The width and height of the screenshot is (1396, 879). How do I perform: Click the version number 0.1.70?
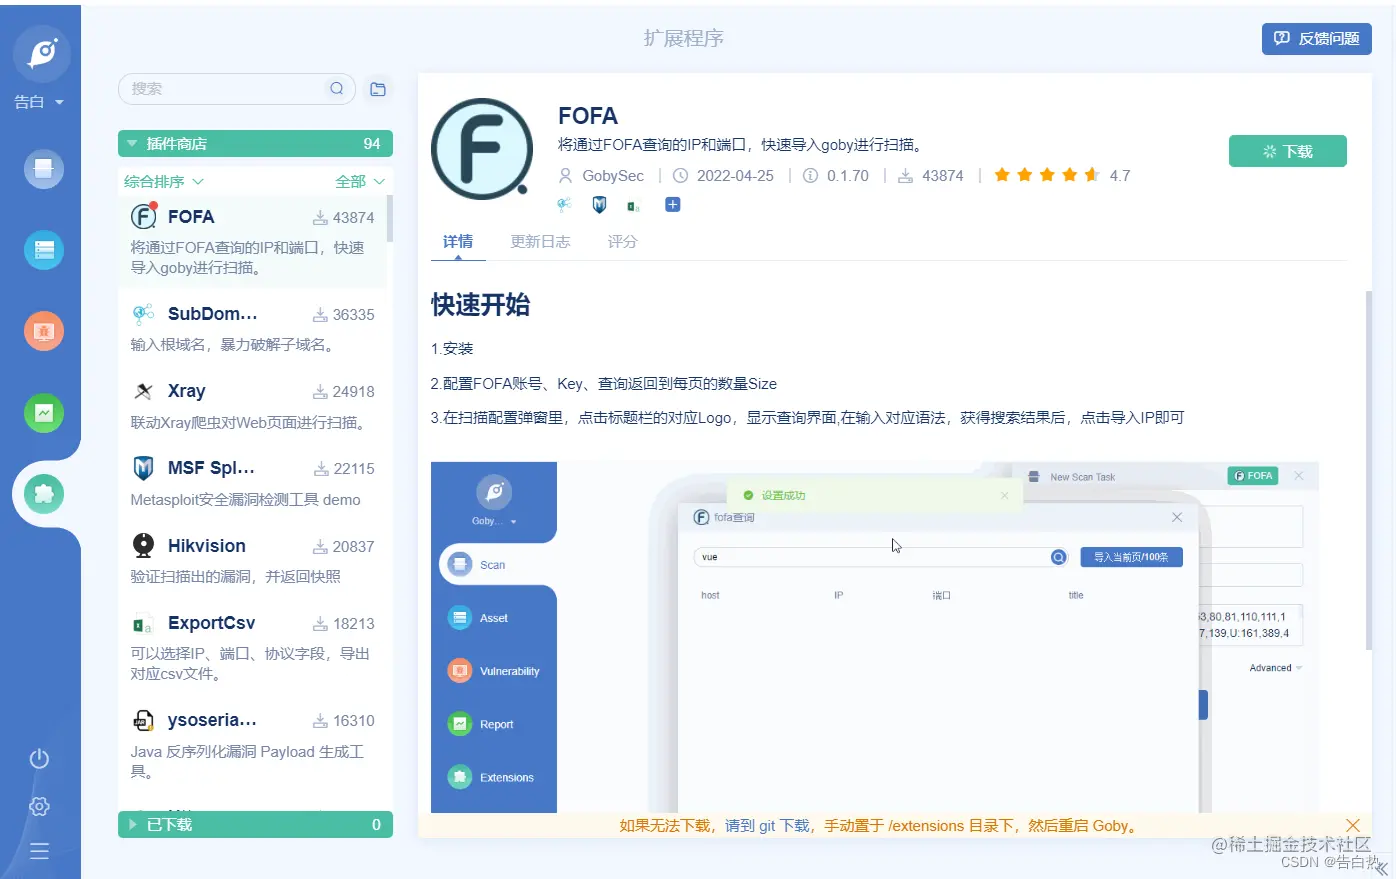(848, 175)
